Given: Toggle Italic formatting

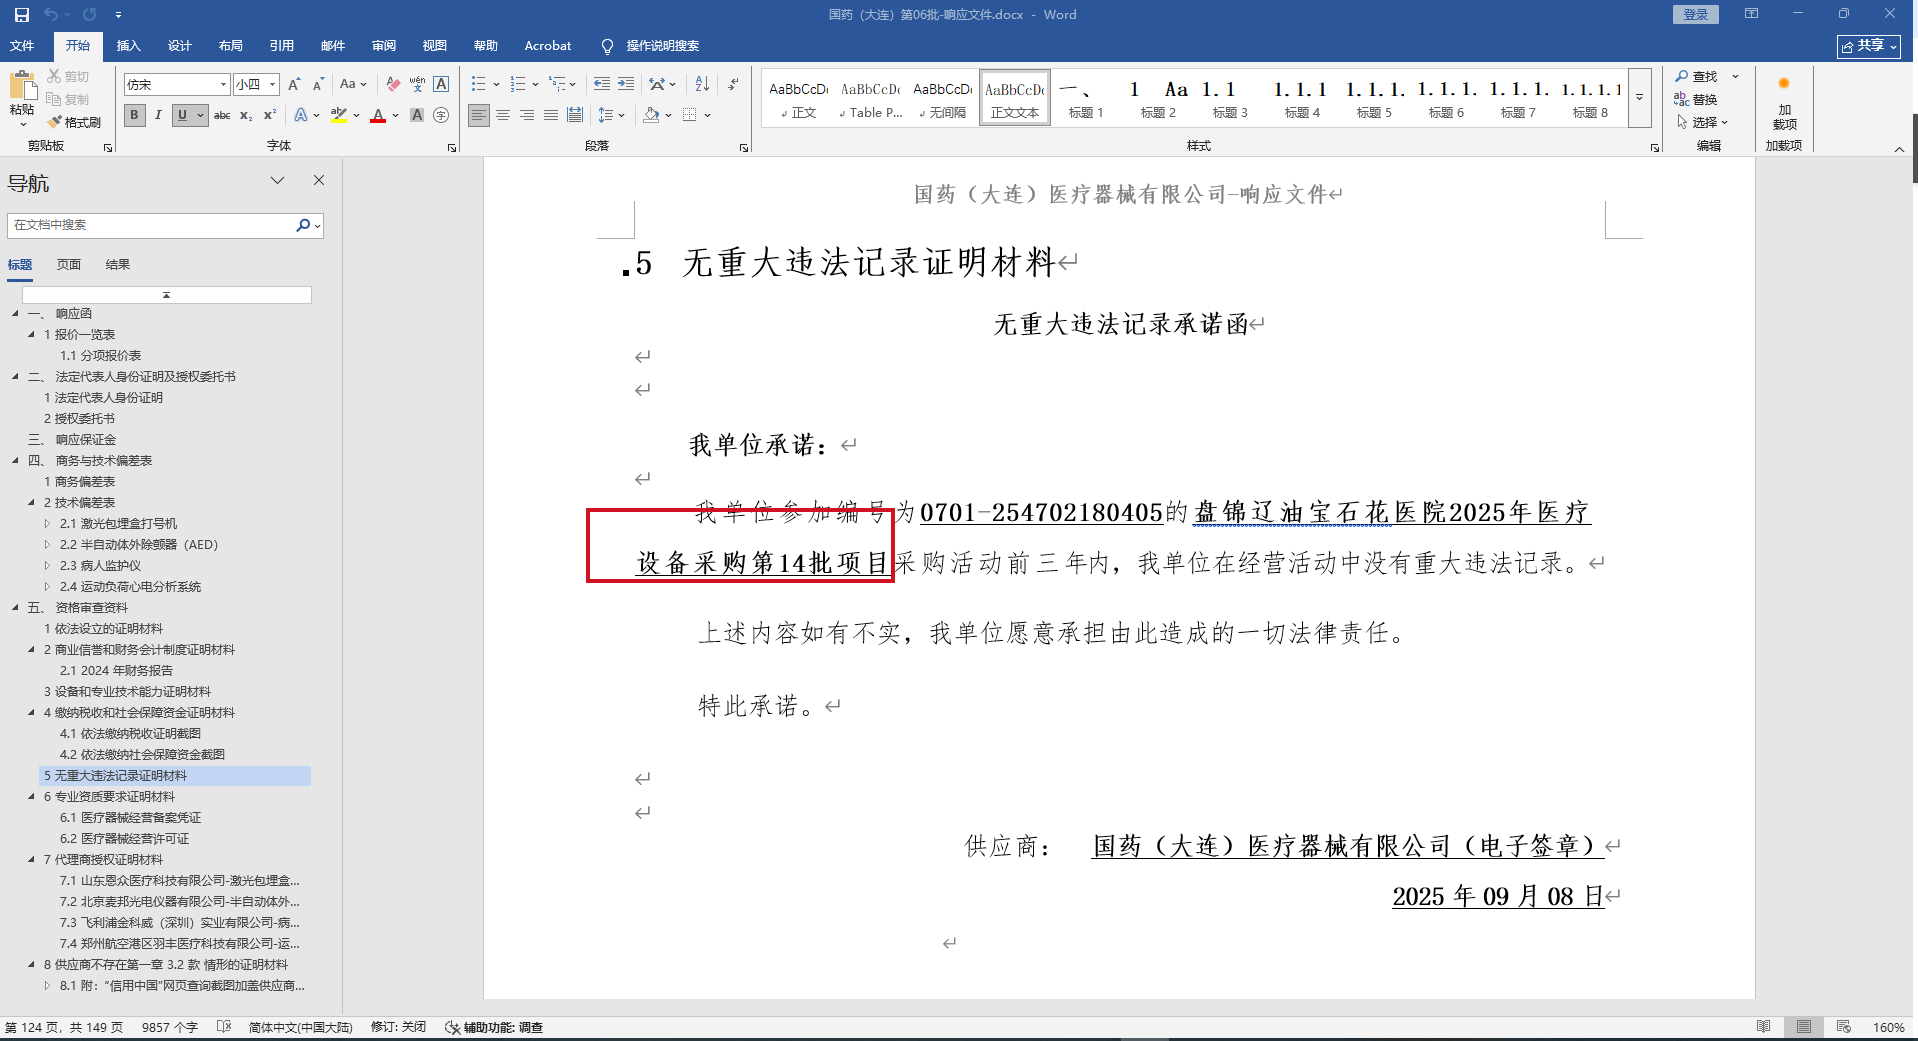Looking at the screenshot, I should [x=158, y=115].
